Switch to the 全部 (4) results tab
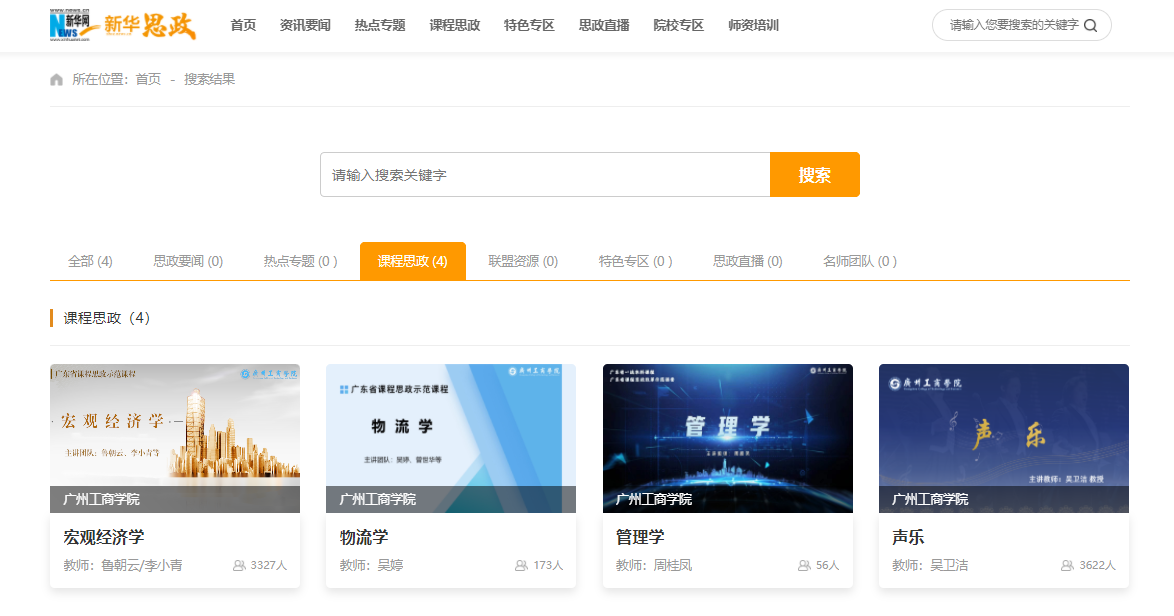The height and width of the screenshot is (616, 1174). pyautogui.click(x=90, y=261)
